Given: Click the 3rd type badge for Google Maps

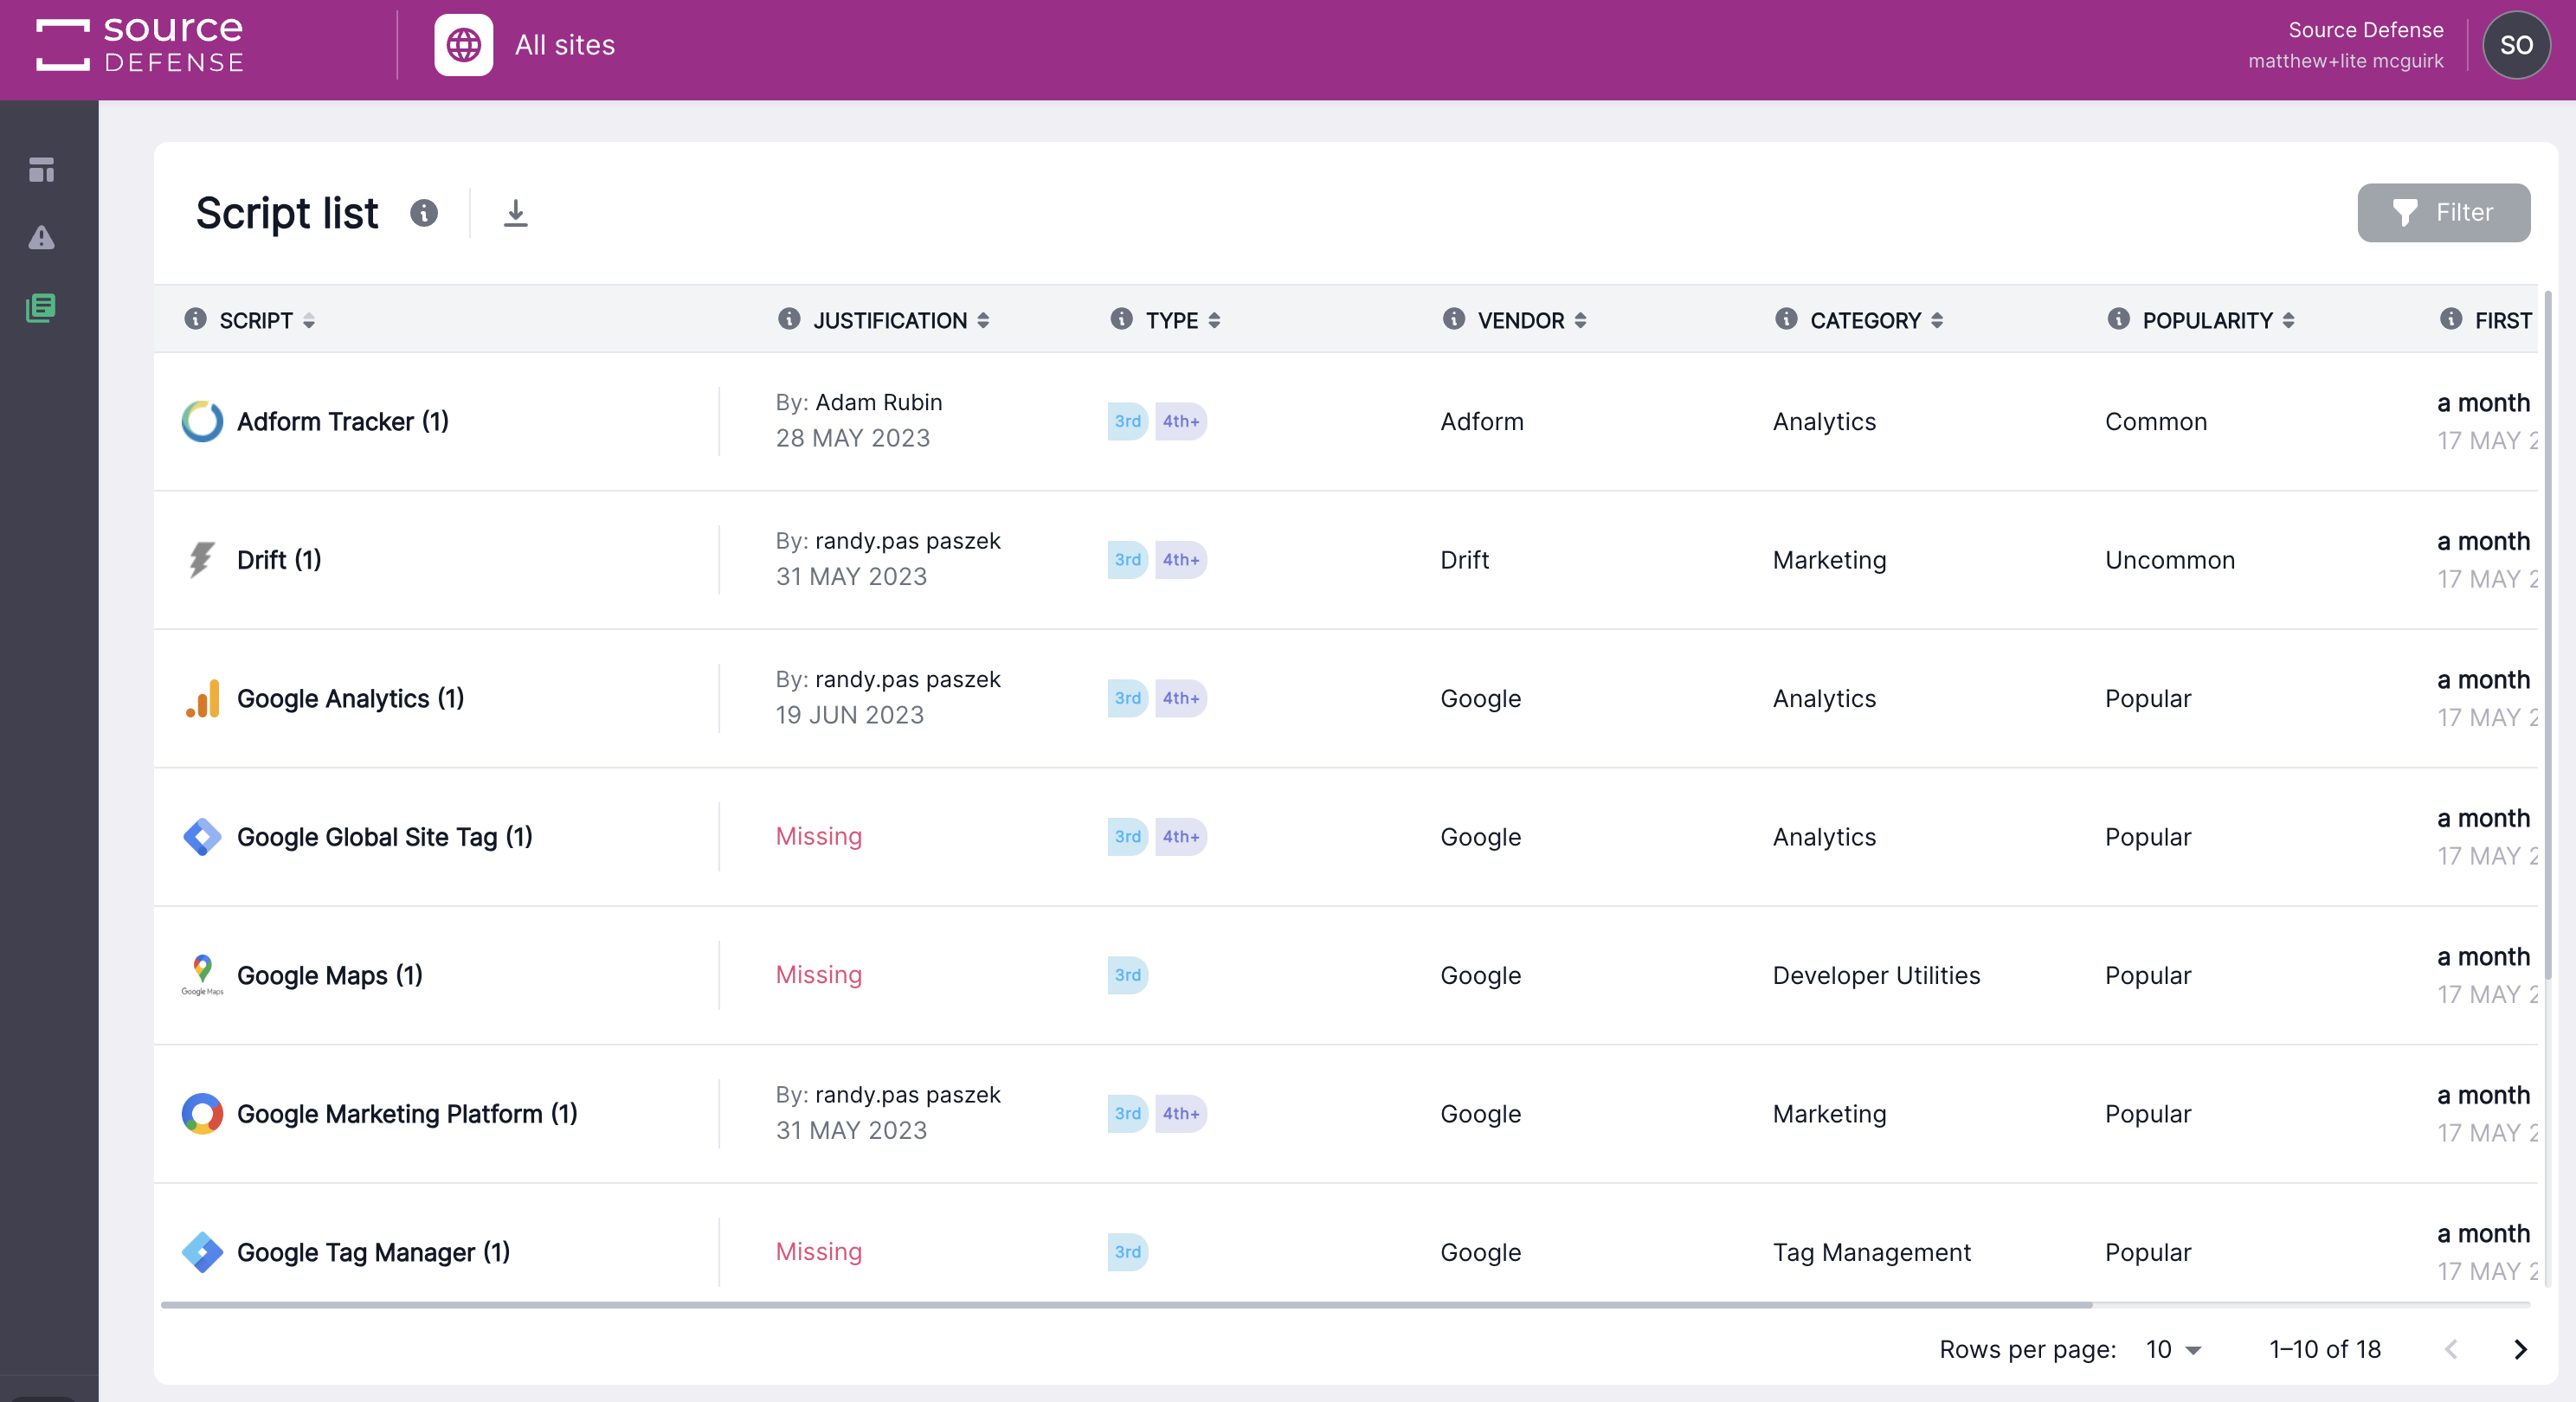Looking at the screenshot, I should (x=1127, y=975).
